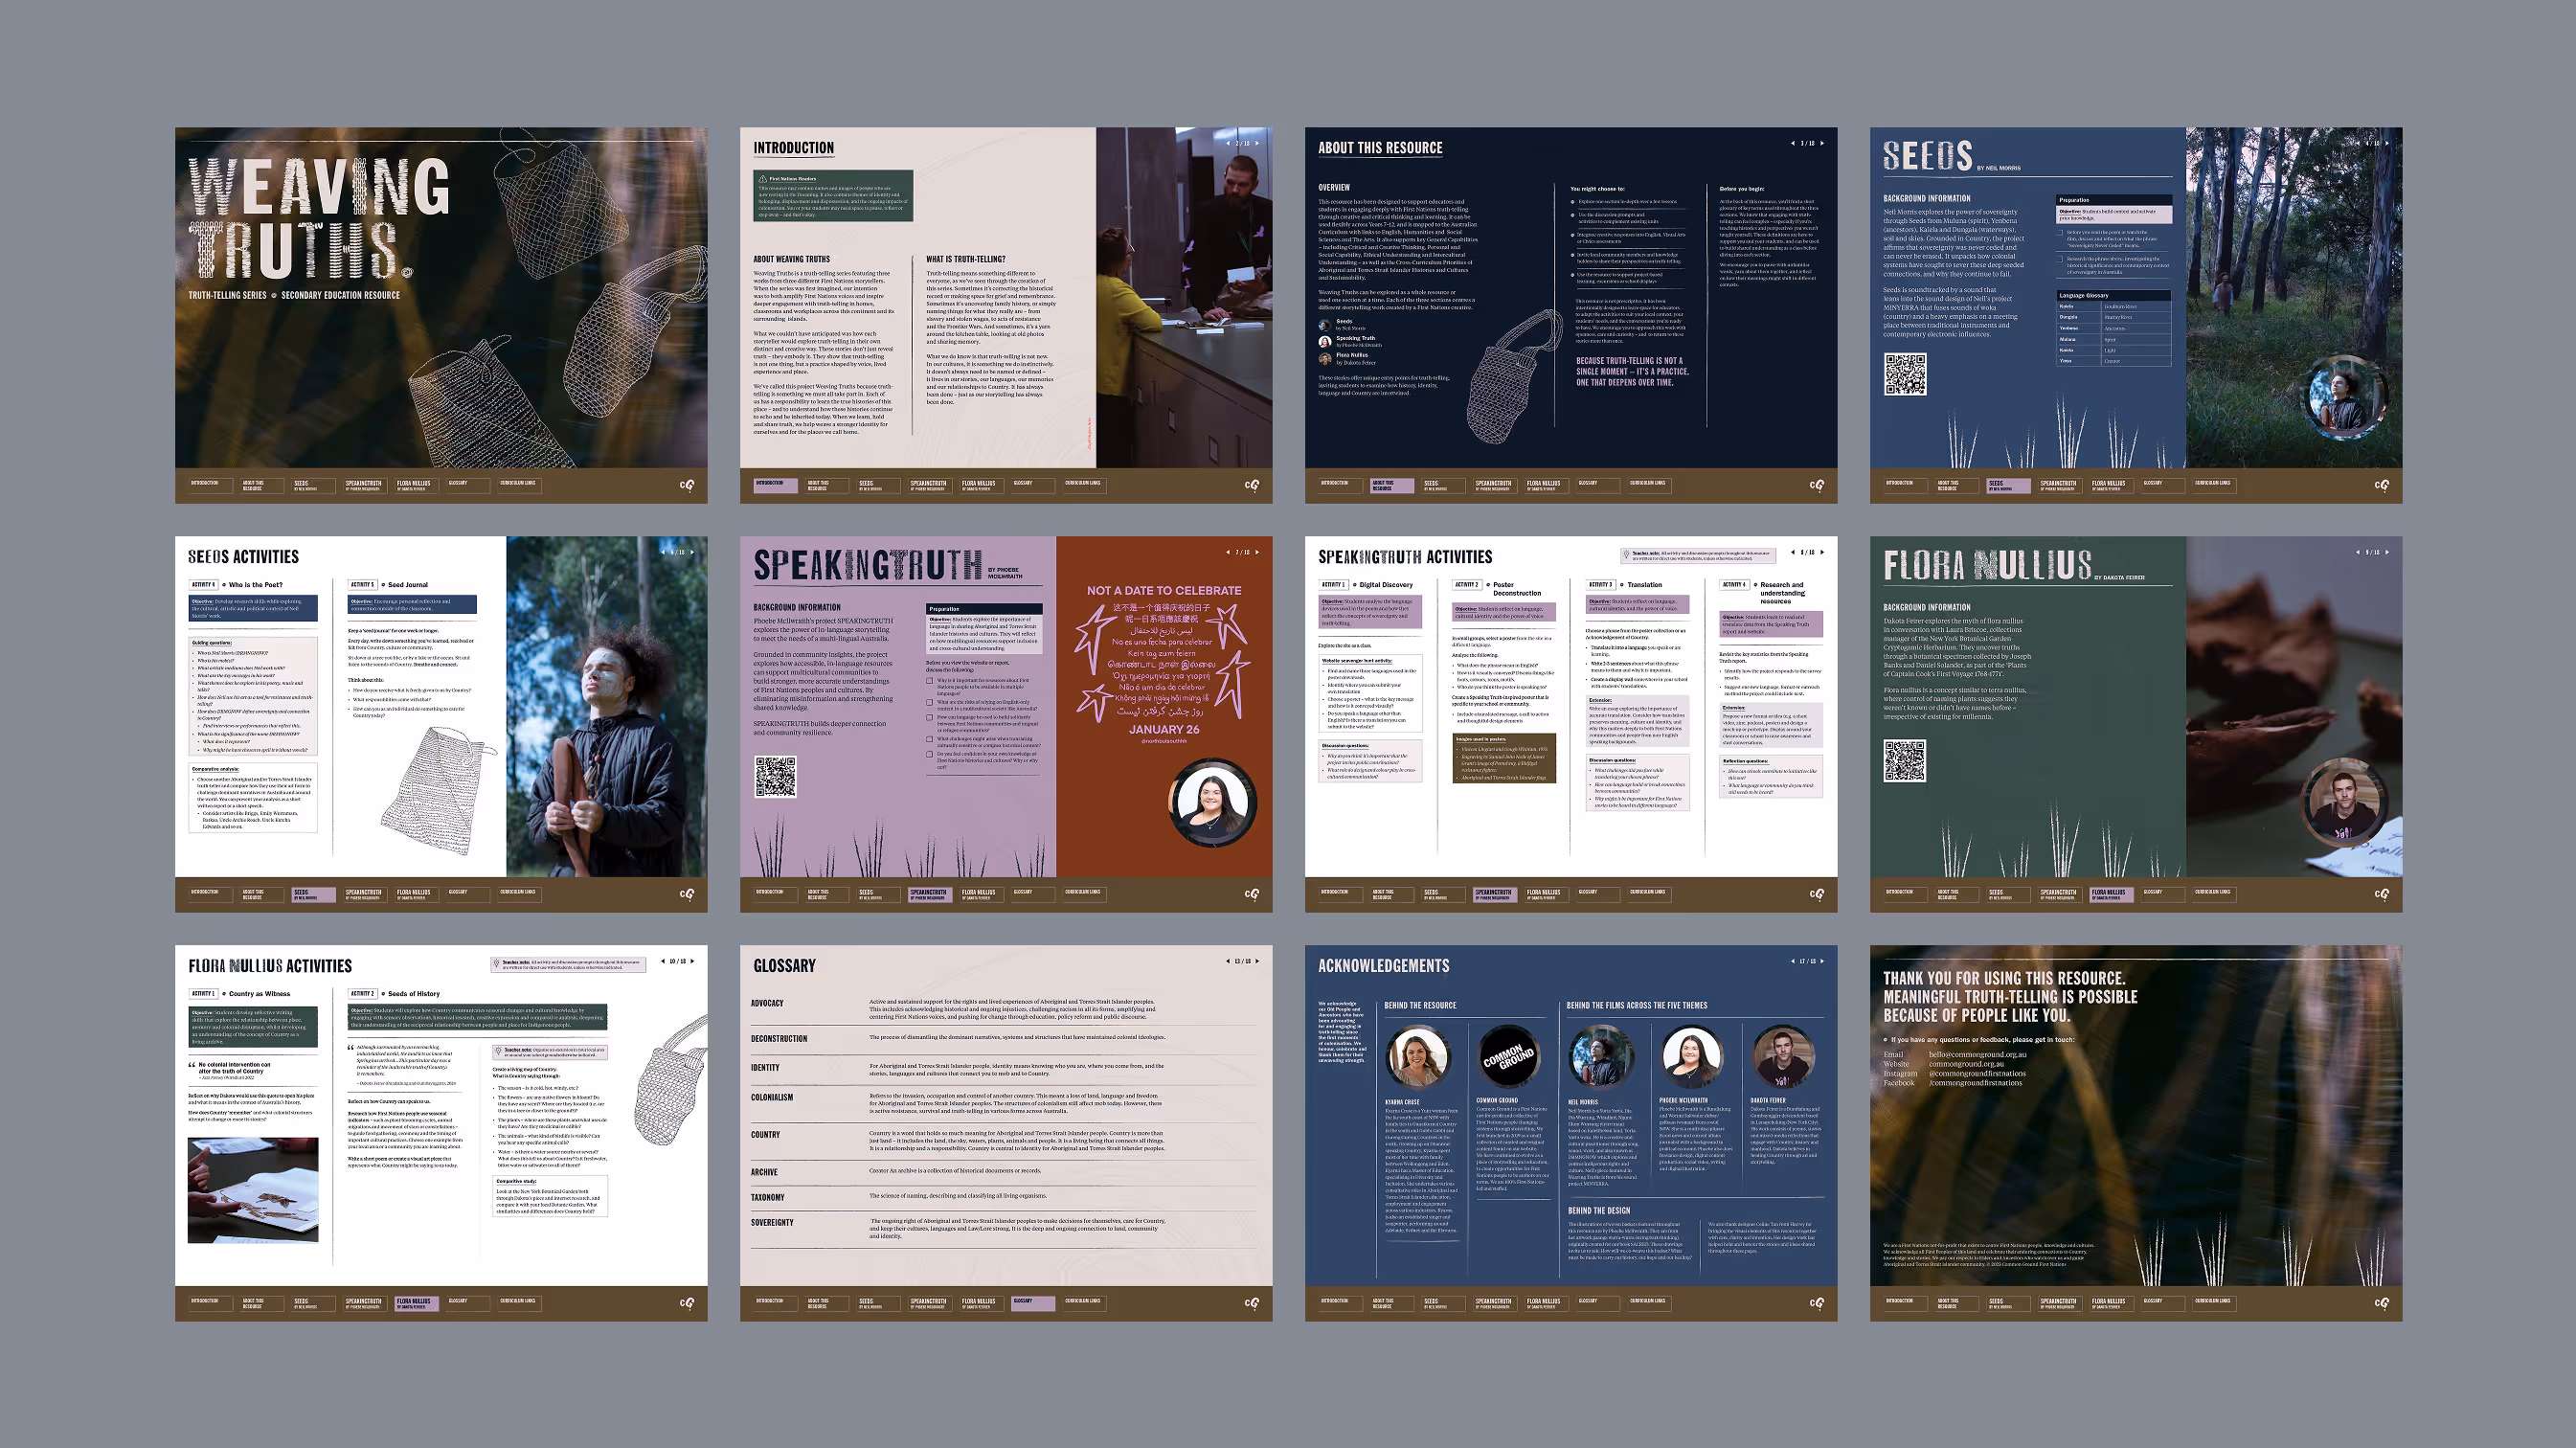Click the QR code on Seeds page

[x=1904, y=374]
